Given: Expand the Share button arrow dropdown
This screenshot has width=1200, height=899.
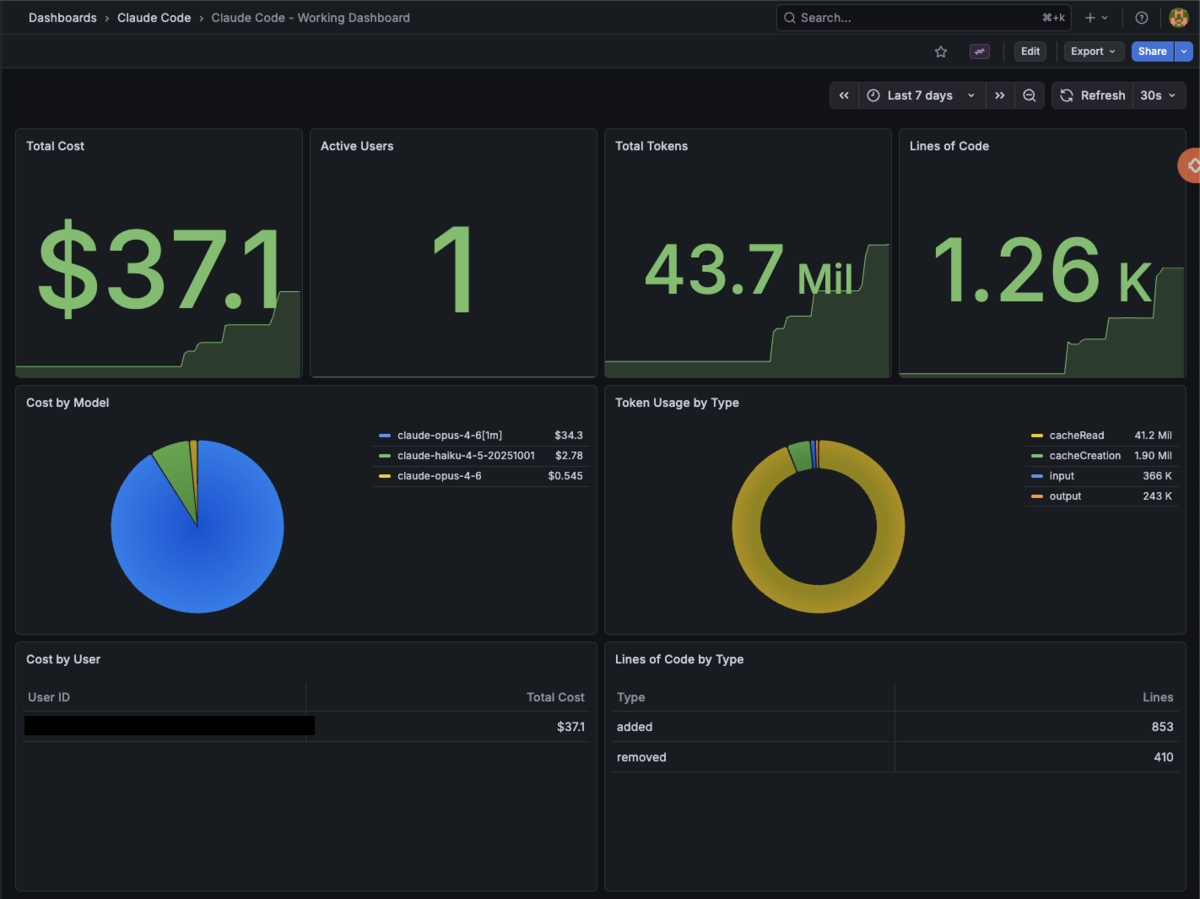Looking at the screenshot, I should coord(1184,51).
